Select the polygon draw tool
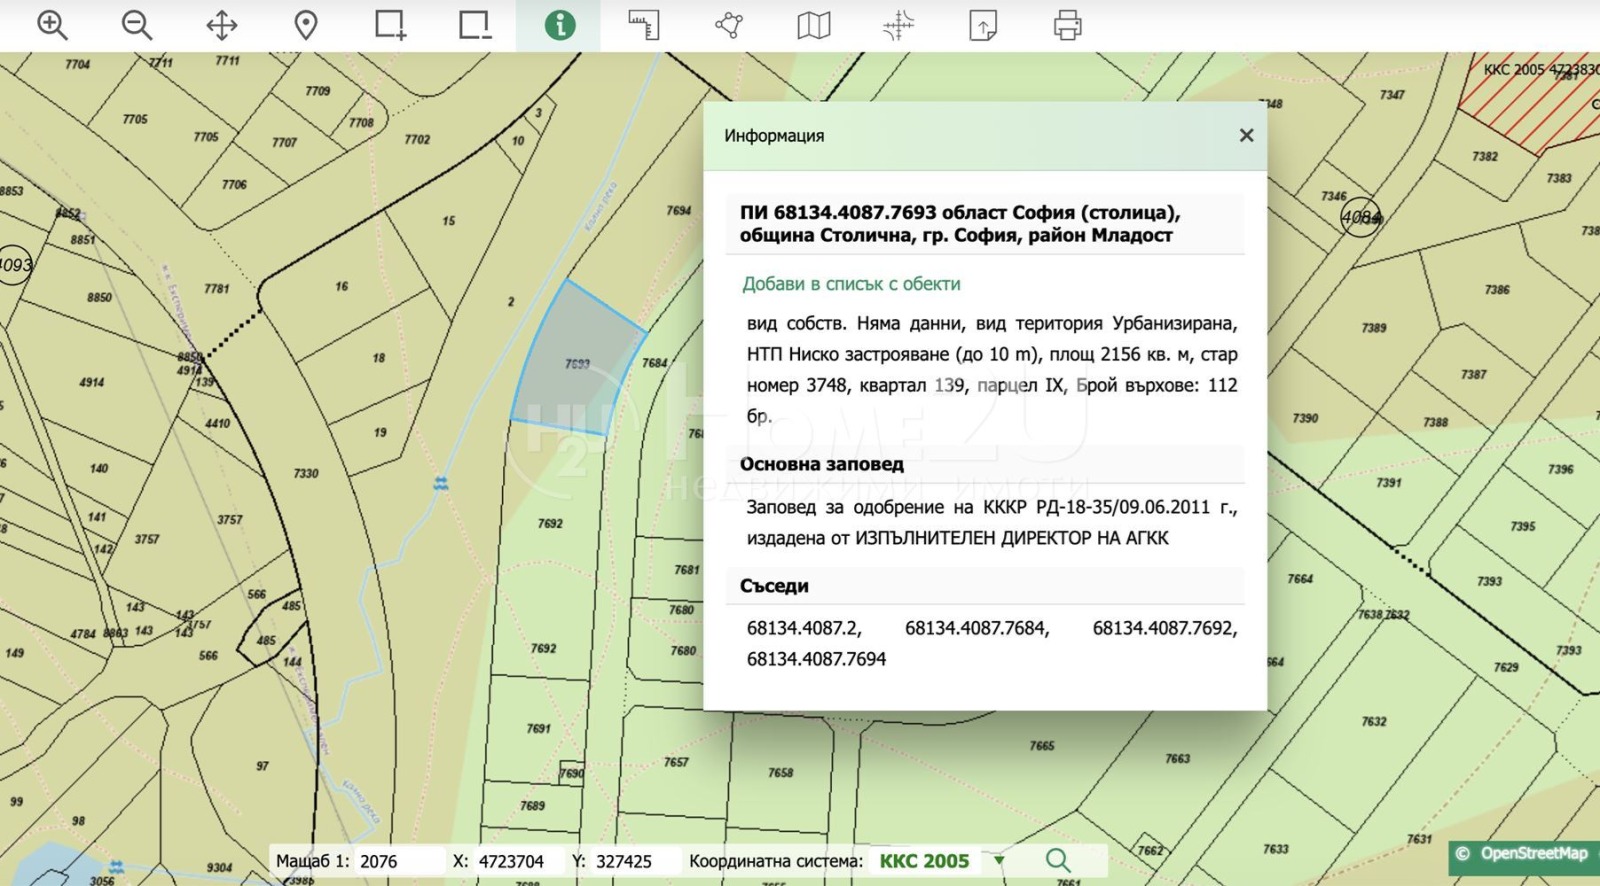Image resolution: width=1600 pixels, height=886 pixels. (x=729, y=25)
